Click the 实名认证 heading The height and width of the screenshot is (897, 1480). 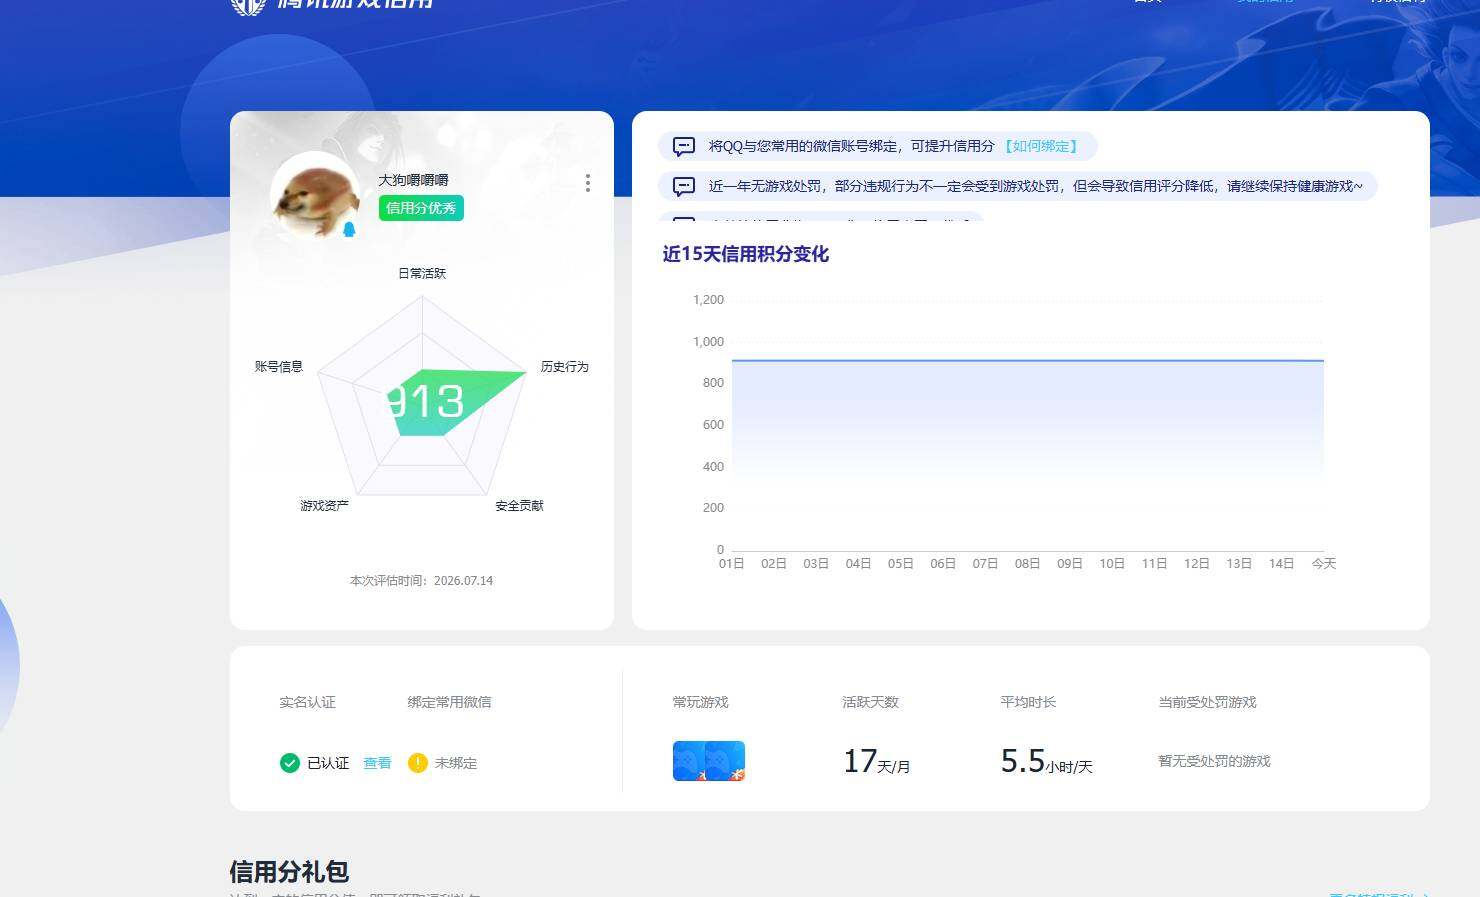tap(308, 702)
